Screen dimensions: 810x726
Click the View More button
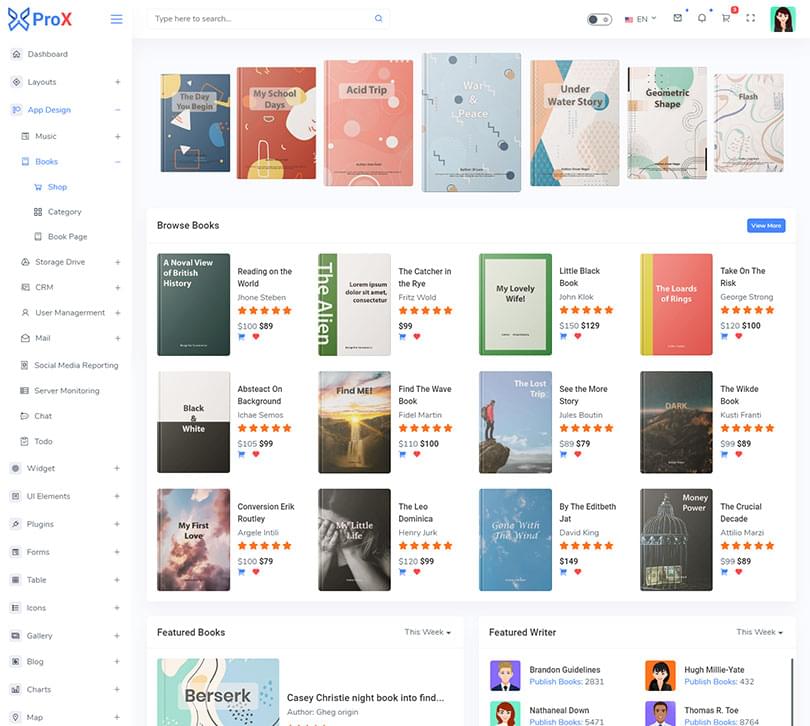point(766,226)
